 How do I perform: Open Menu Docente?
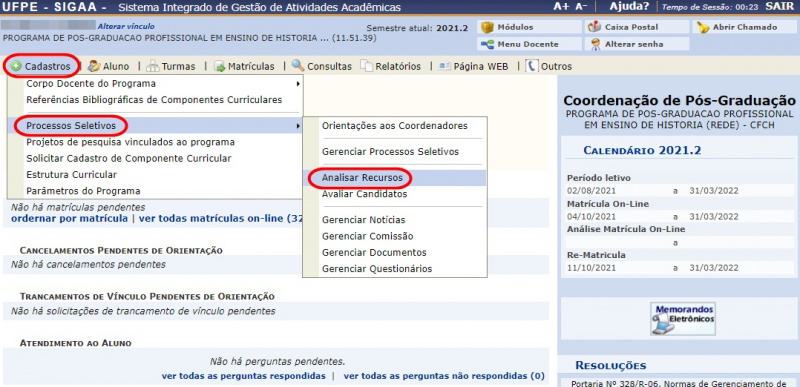(x=530, y=44)
